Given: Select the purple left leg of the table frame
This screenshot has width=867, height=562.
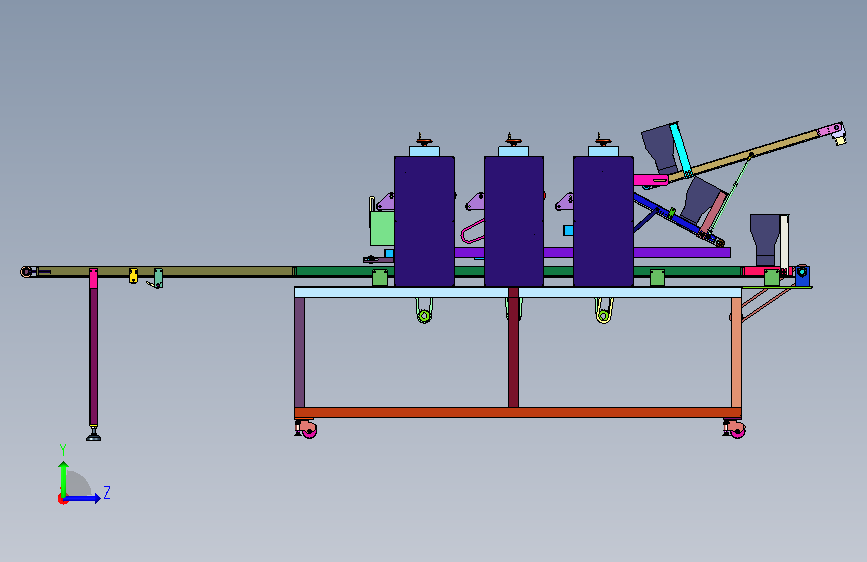Looking at the screenshot, I should tap(300, 352).
